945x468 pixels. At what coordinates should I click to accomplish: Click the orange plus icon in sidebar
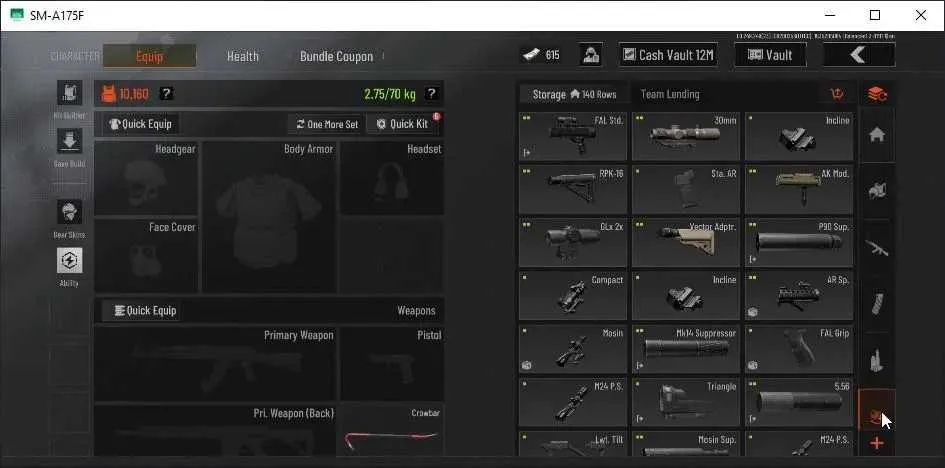pos(877,444)
